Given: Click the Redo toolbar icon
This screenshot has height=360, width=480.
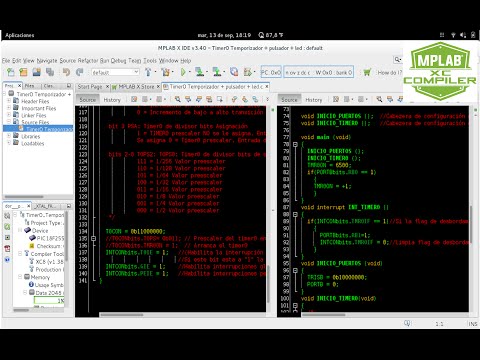Looking at the screenshot, I should [x=79, y=72].
